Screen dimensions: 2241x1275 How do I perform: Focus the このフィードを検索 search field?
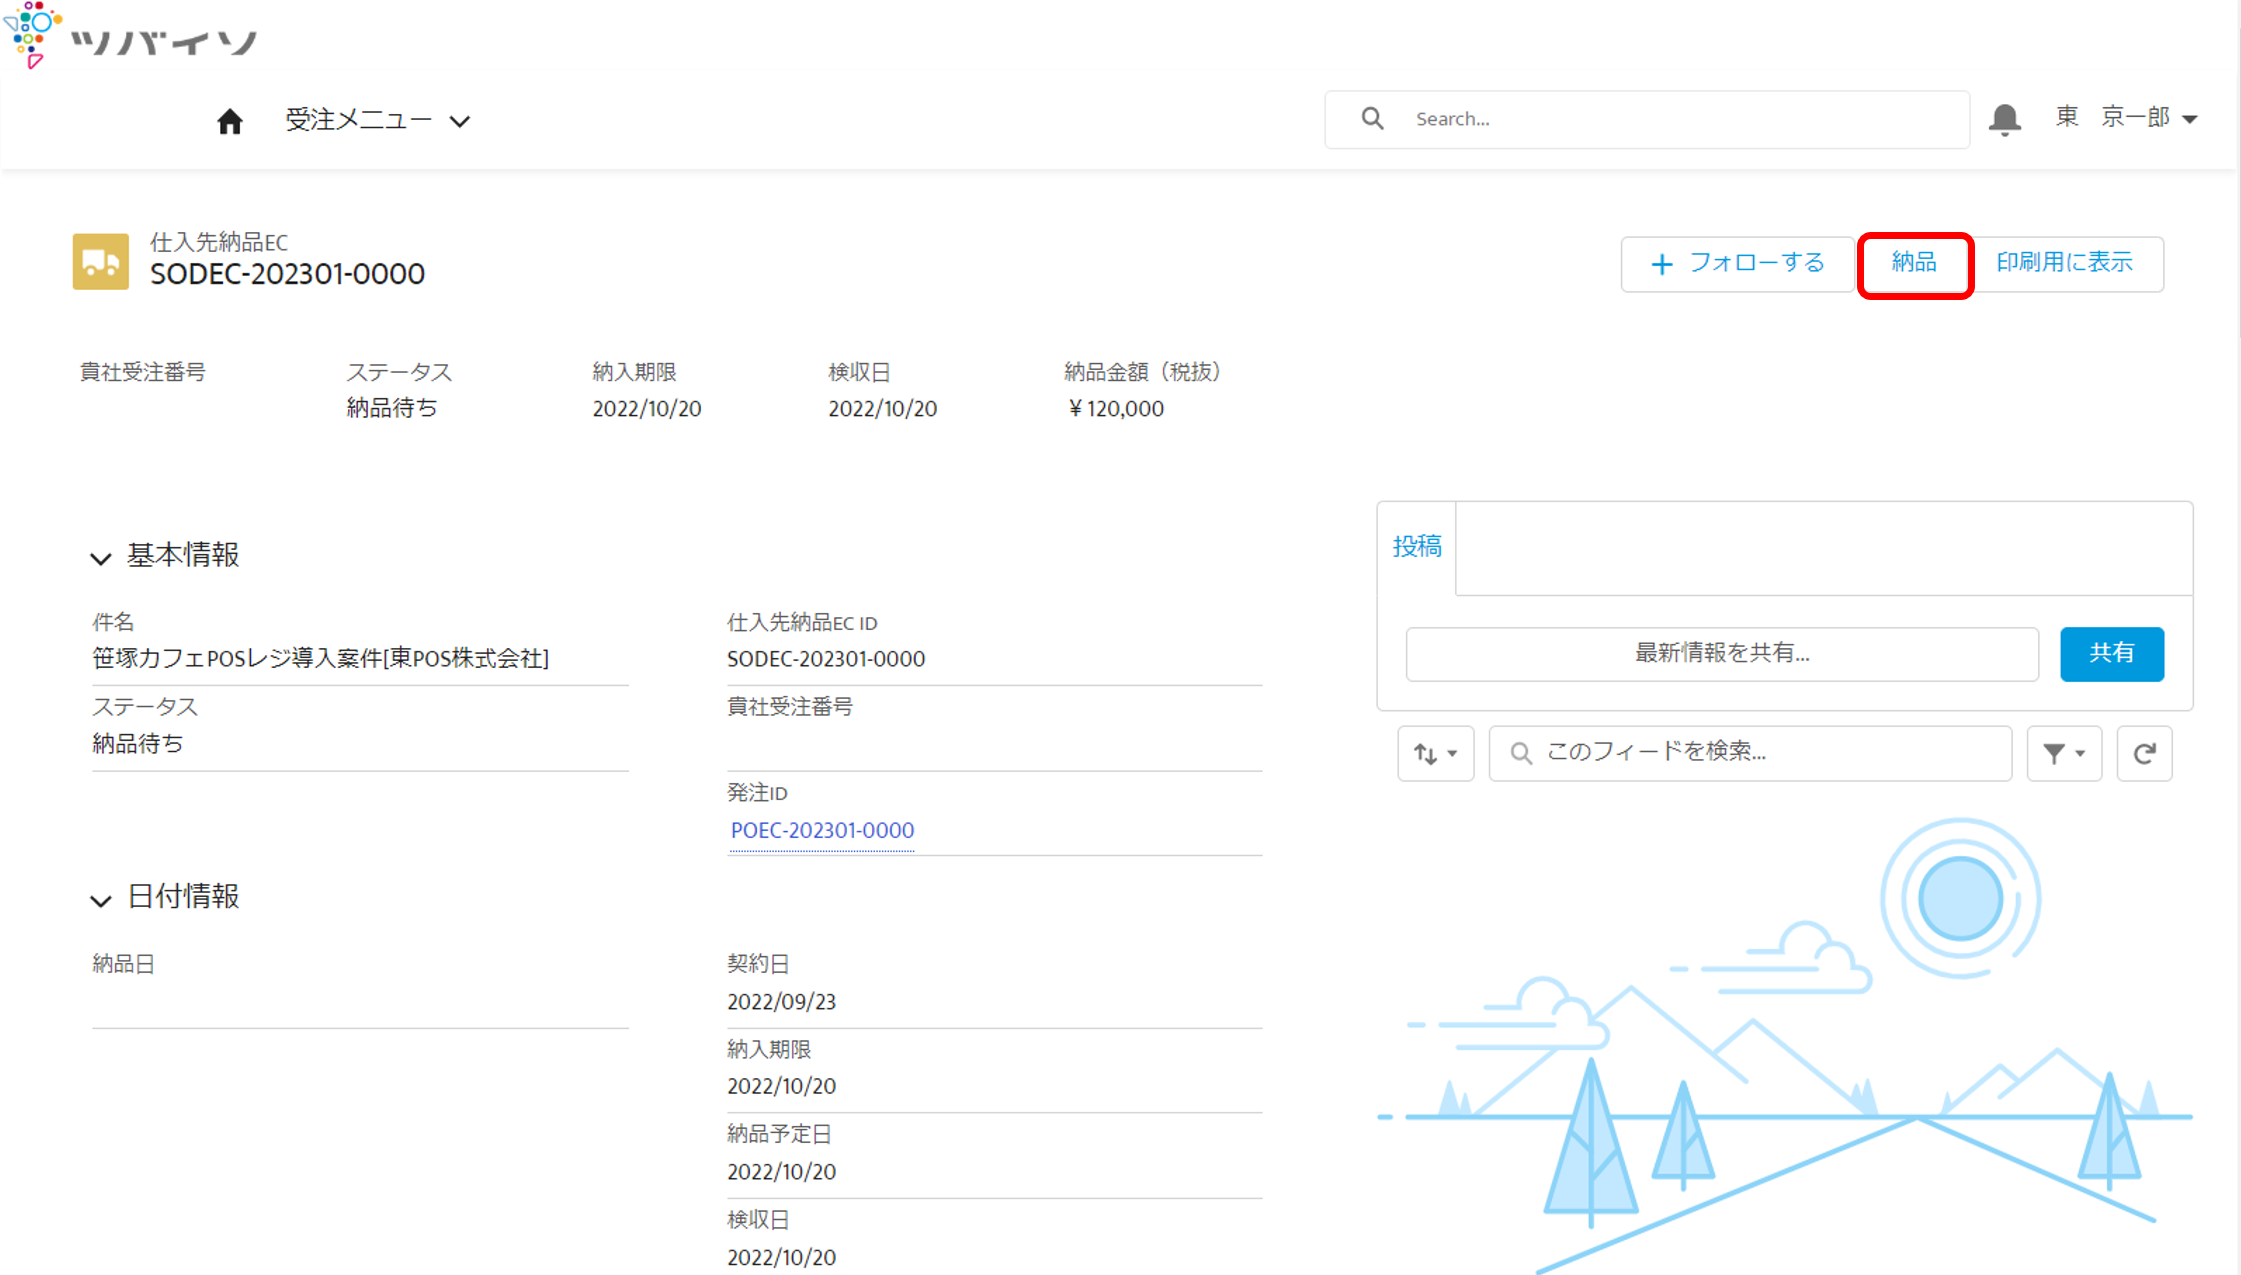1750,752
